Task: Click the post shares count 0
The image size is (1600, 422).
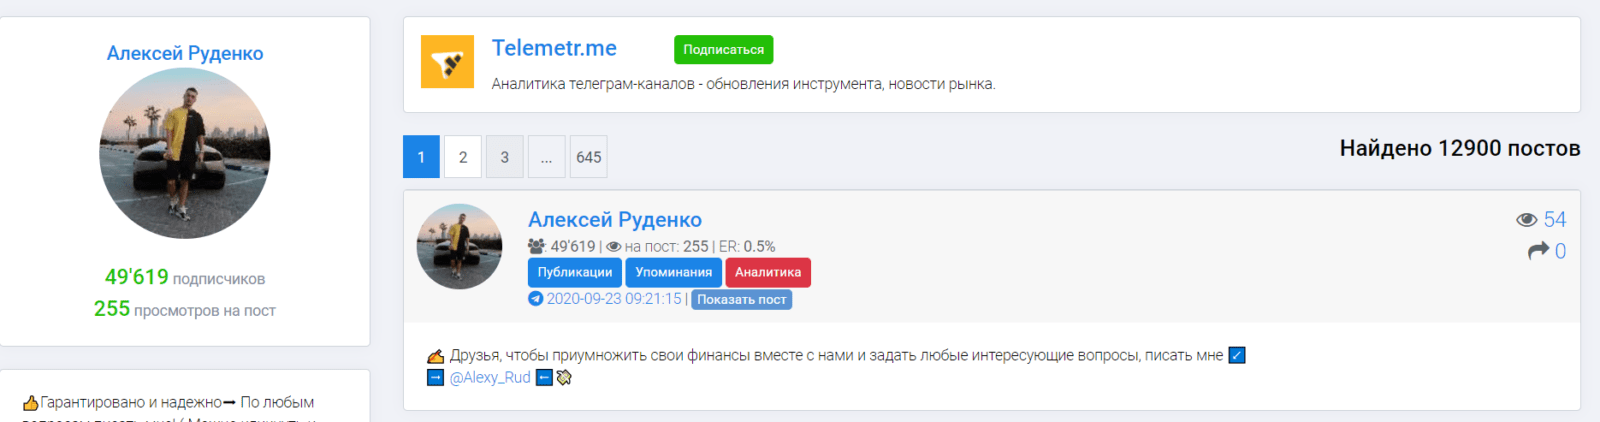Action: click(x=1560, y=251)
